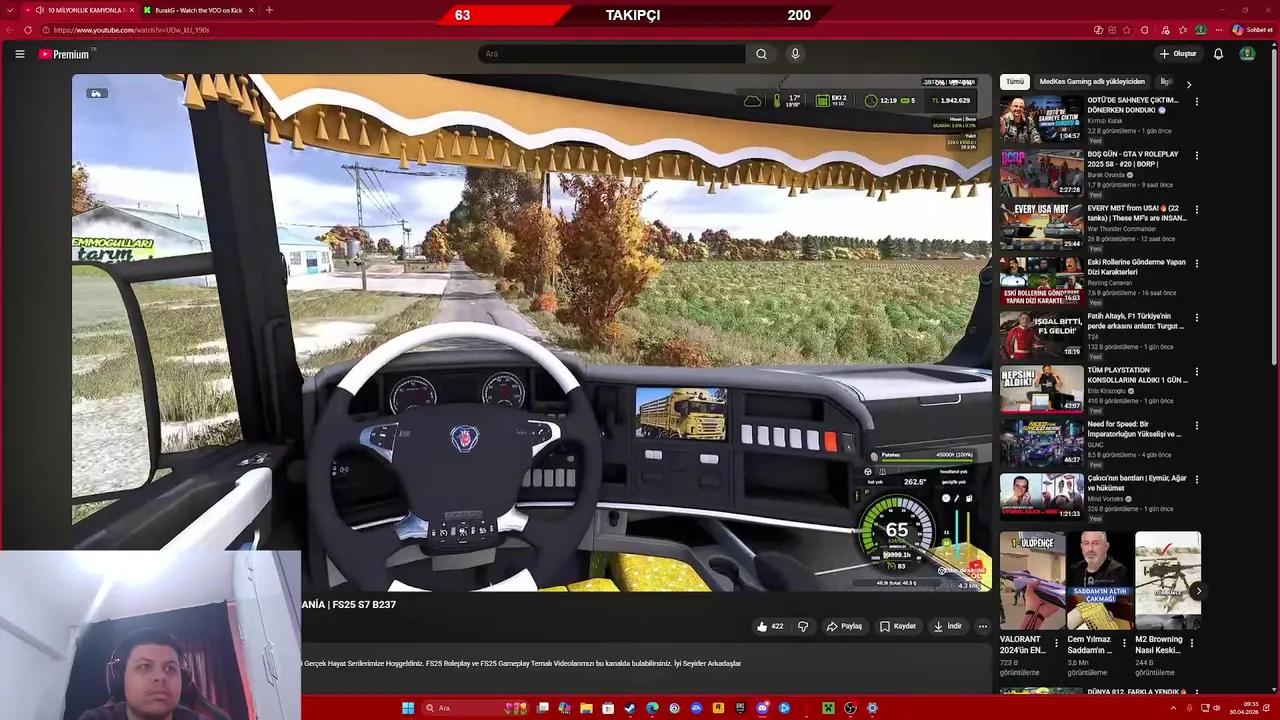Open options for Need for Speed video
This screenshot has width=1280, height=720.
[1196, 425]
